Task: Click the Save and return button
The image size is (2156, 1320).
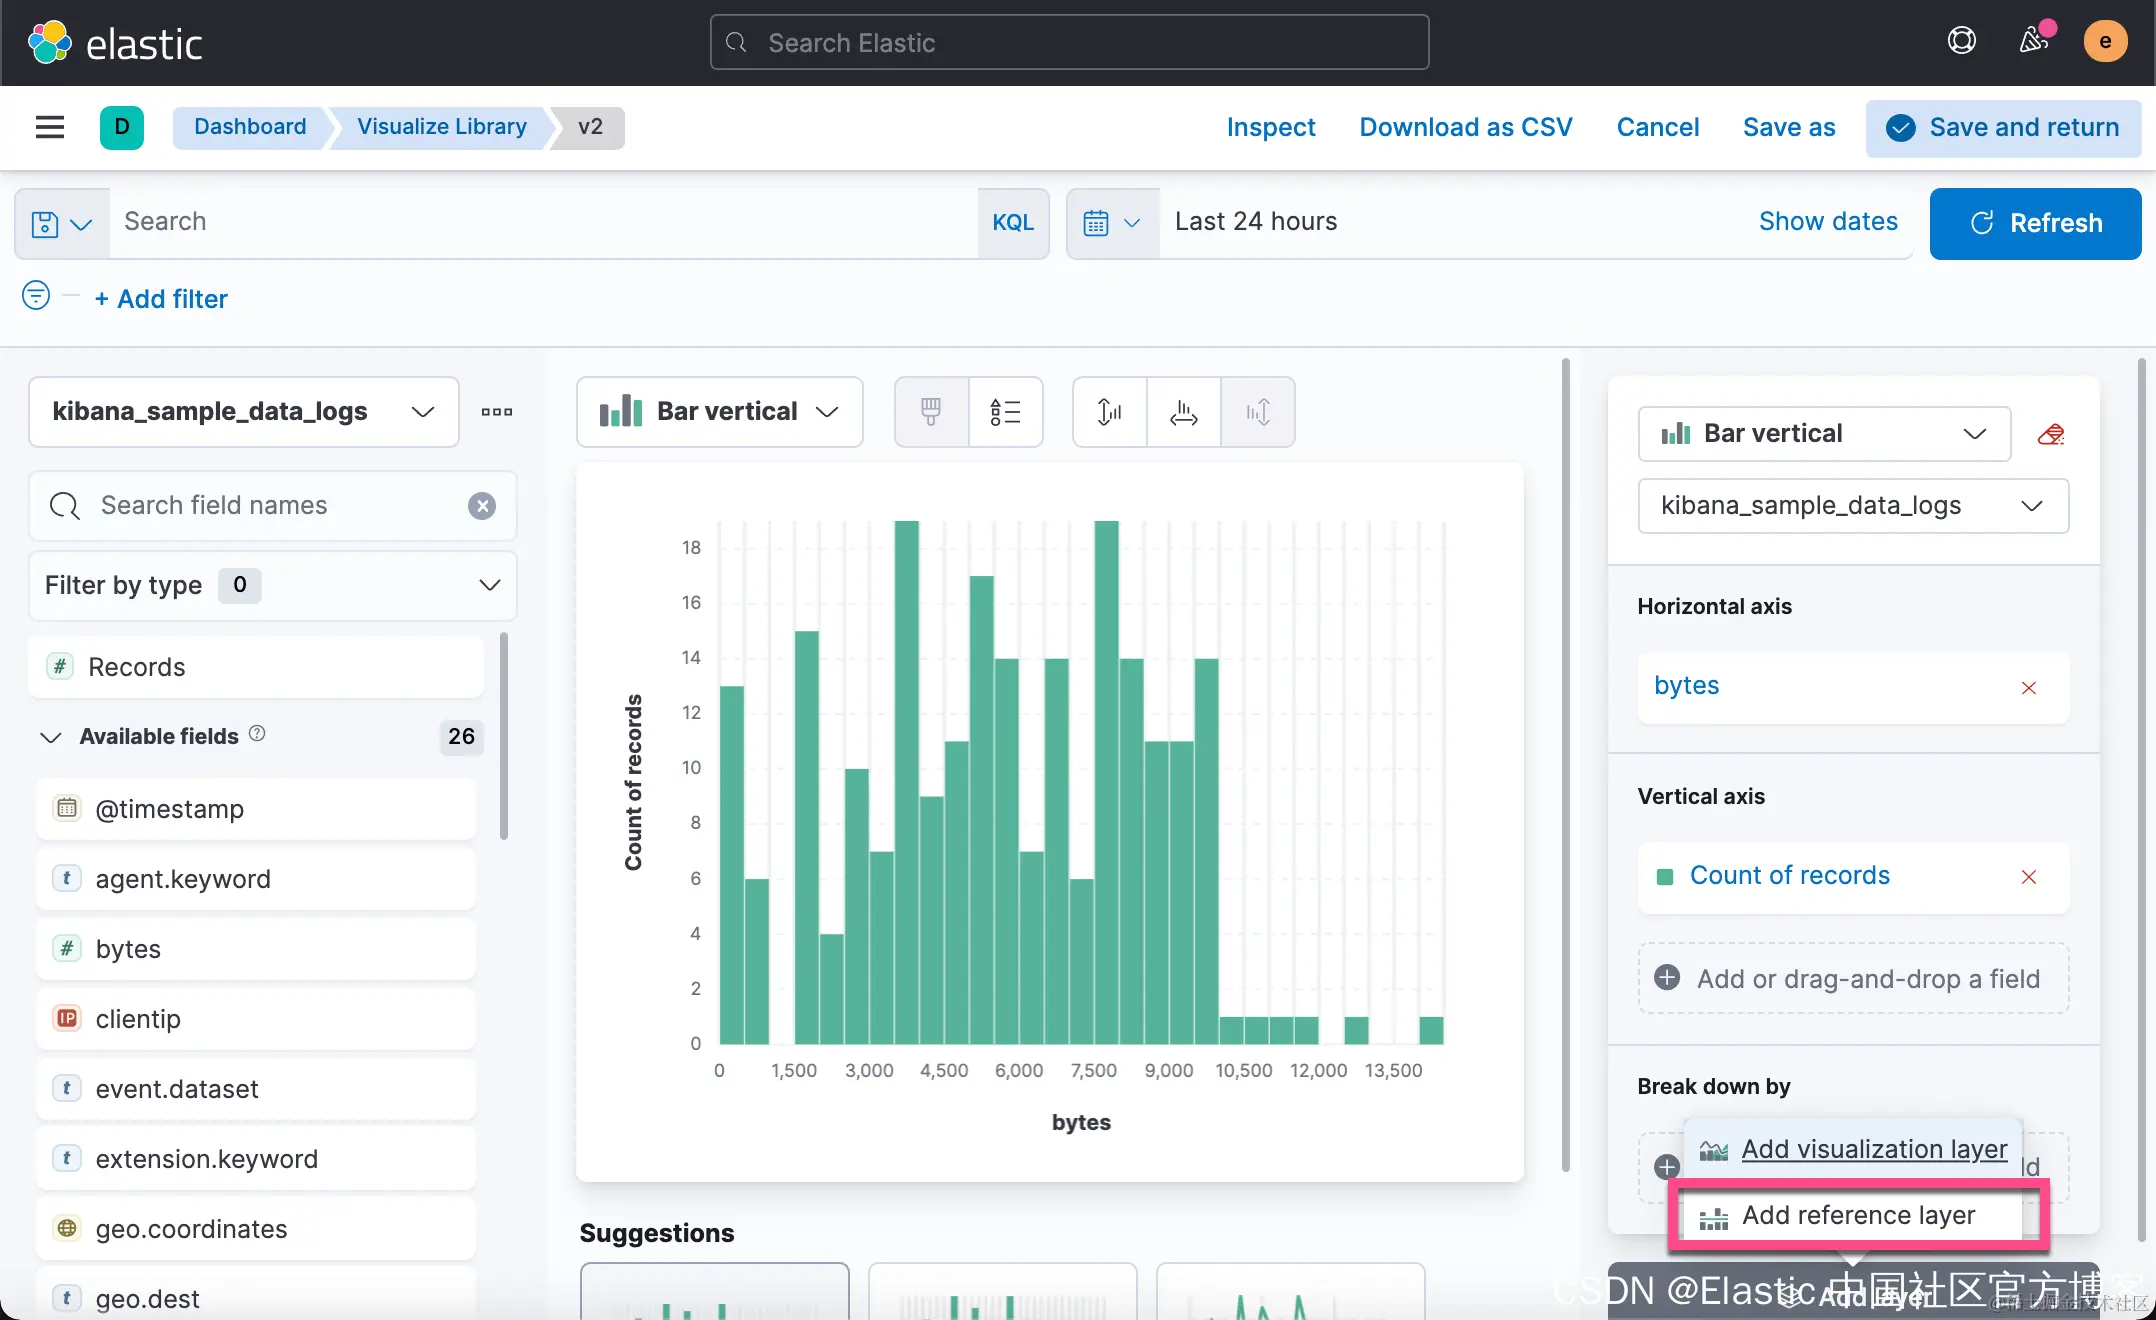Action: (x=2003, y=128)
